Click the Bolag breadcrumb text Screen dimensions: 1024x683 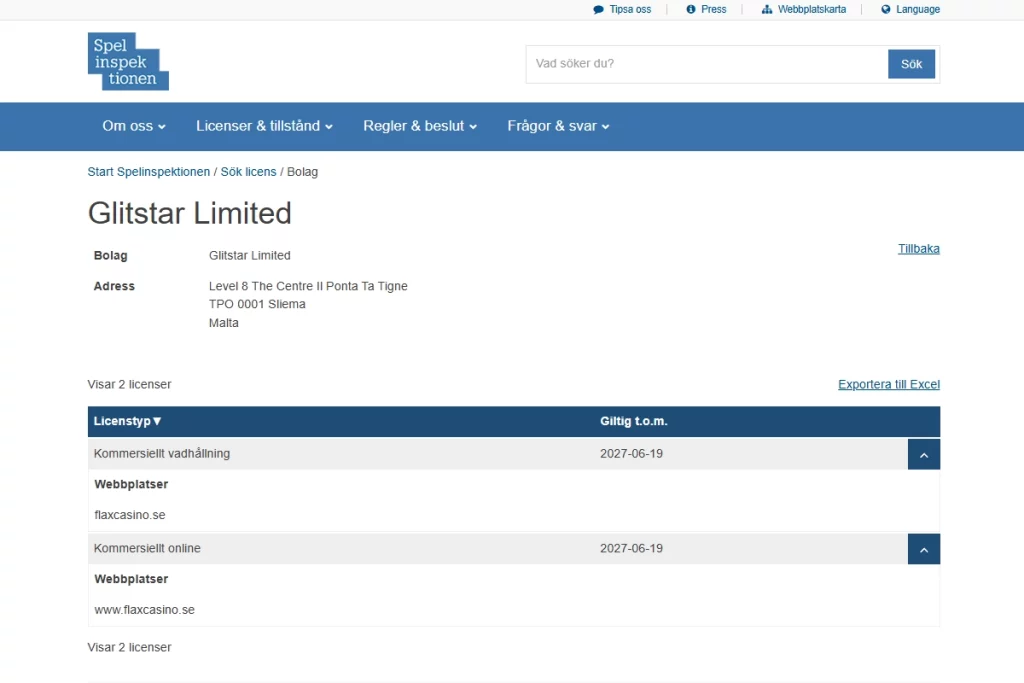pos(302,172)
